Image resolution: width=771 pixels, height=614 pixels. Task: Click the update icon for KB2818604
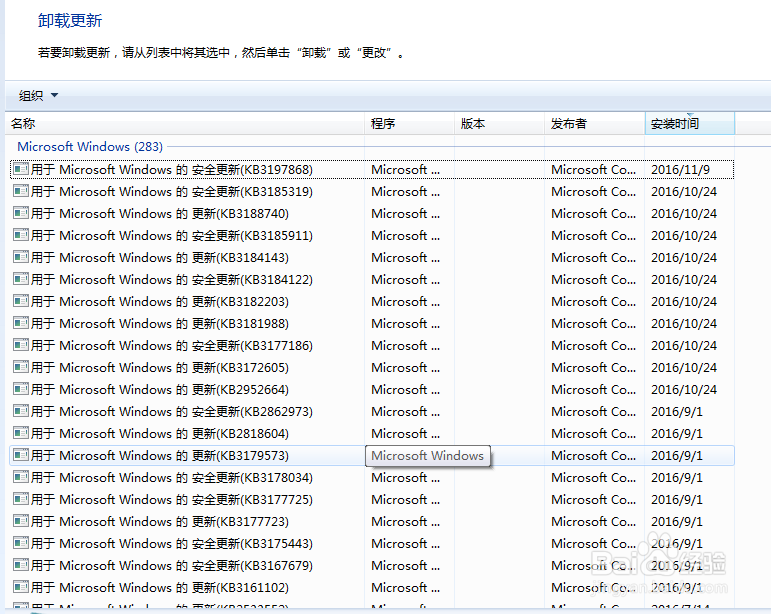tap(21, 433)
